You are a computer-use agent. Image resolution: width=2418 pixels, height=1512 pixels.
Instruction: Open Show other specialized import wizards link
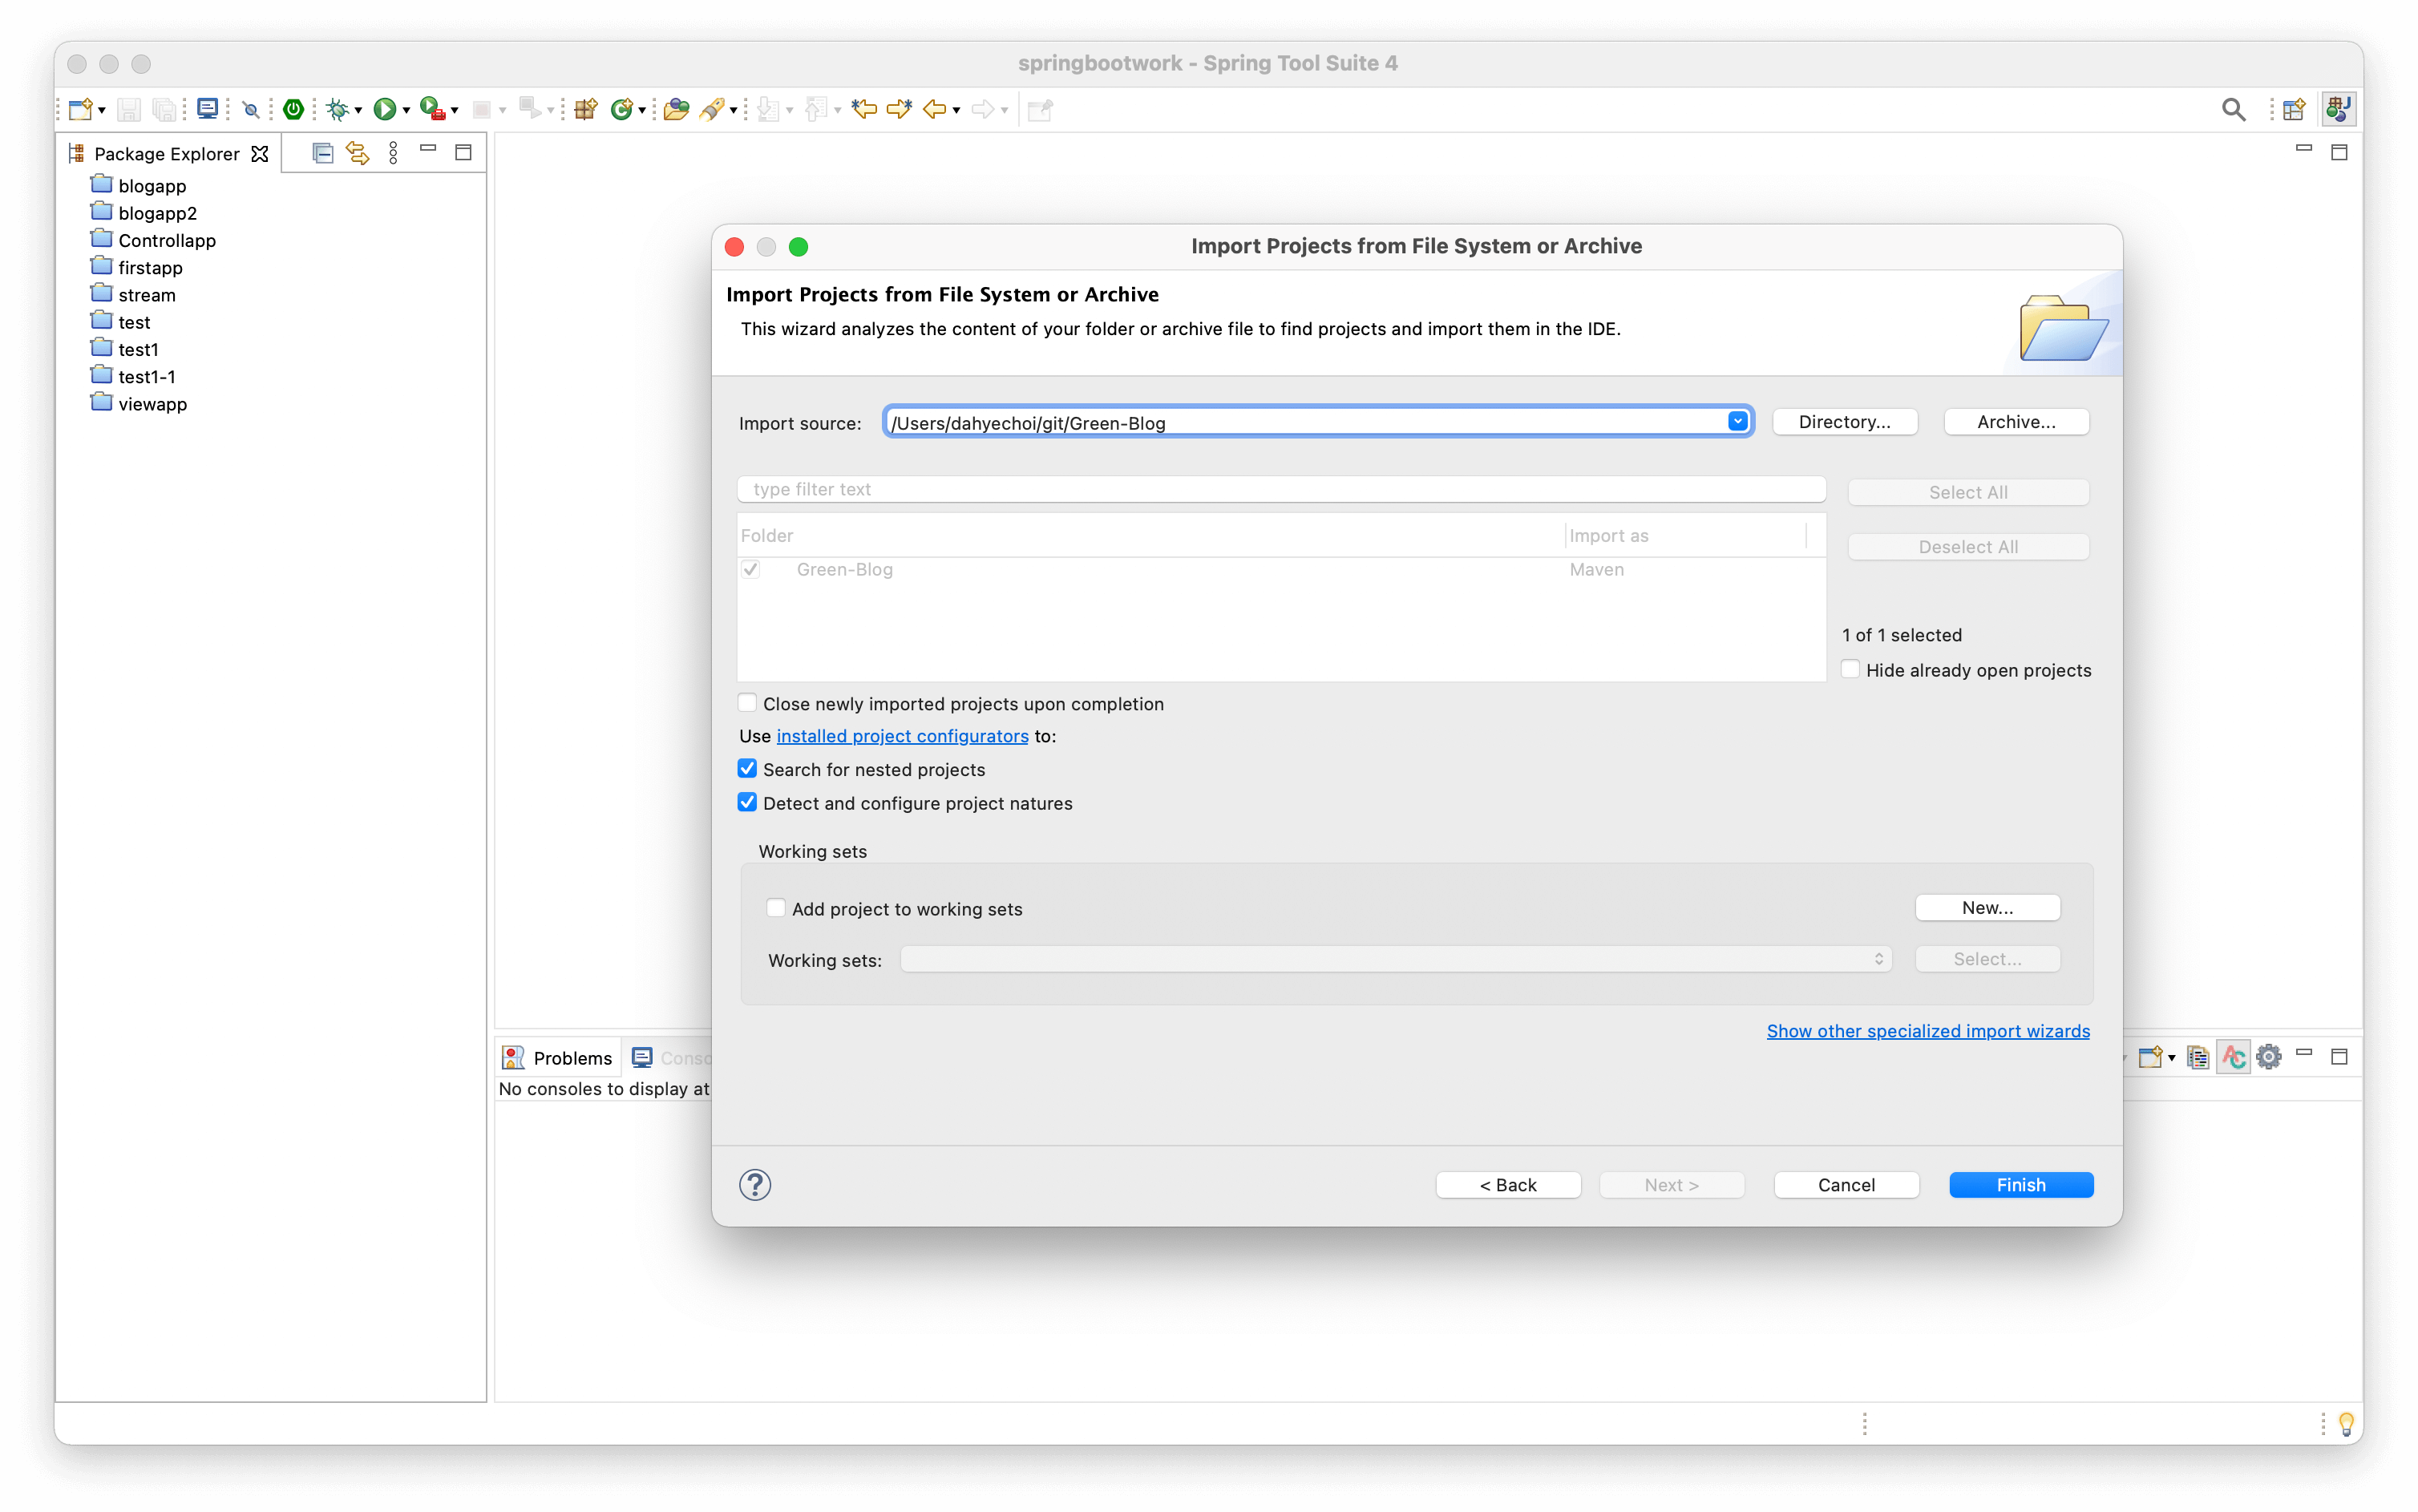coord(1928,1031)
